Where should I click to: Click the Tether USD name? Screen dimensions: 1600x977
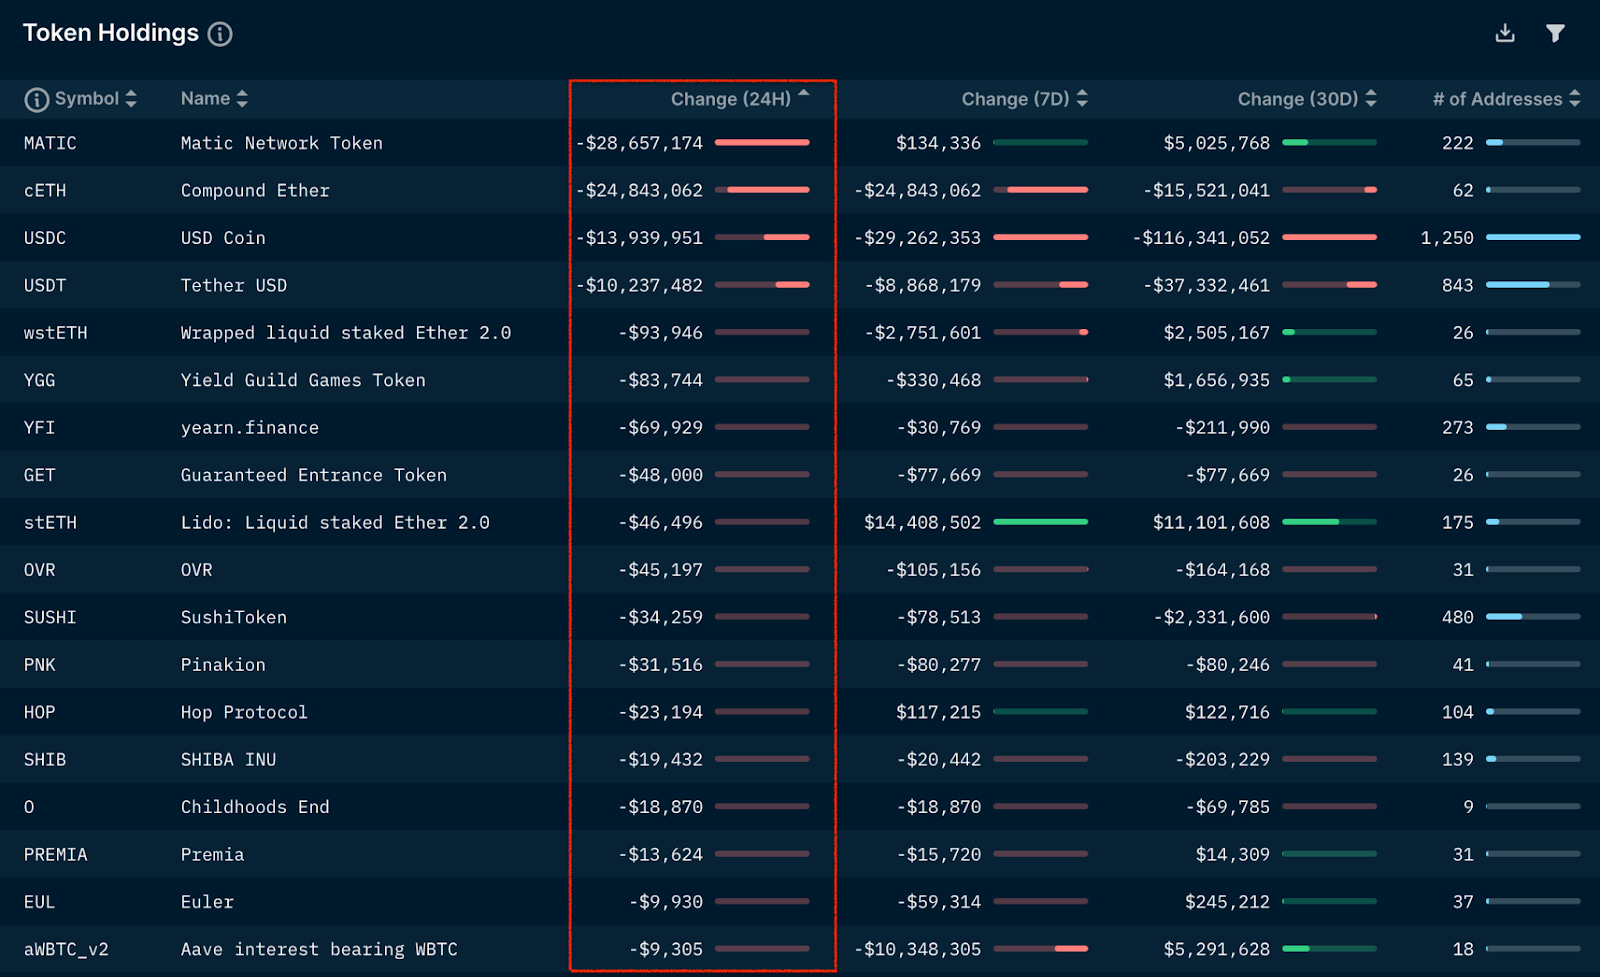click(x=234, y=285)
